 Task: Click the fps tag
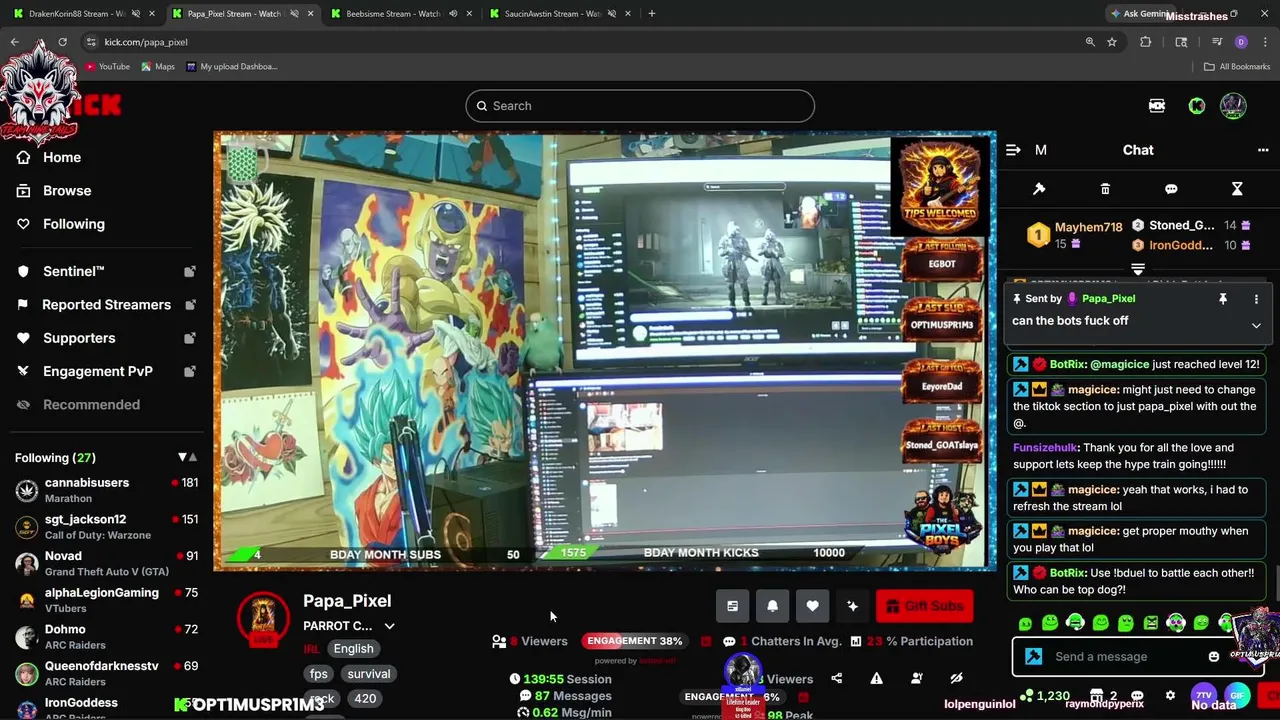pos(318,674)
